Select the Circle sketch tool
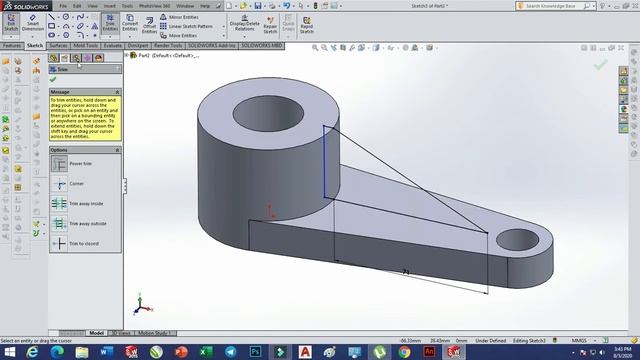This screenshot has height=360, width=640. (66, 17)
